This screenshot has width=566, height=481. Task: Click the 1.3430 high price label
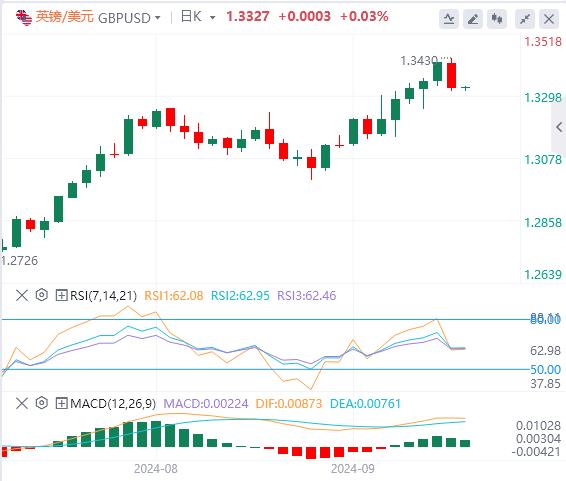click(x=419, y=61)
